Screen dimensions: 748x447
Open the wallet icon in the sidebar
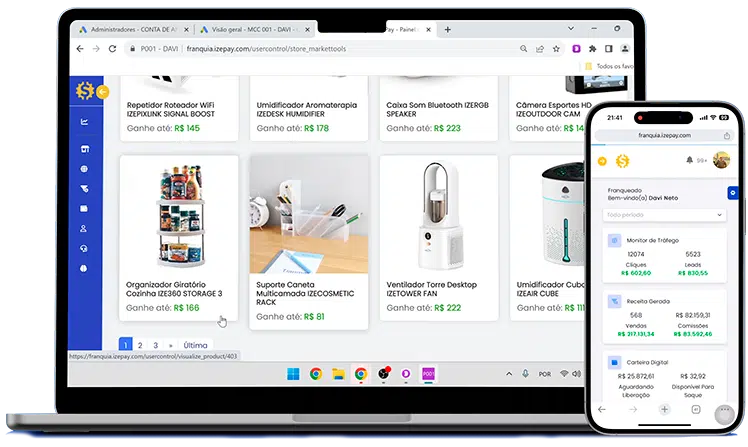pos(84,208)
